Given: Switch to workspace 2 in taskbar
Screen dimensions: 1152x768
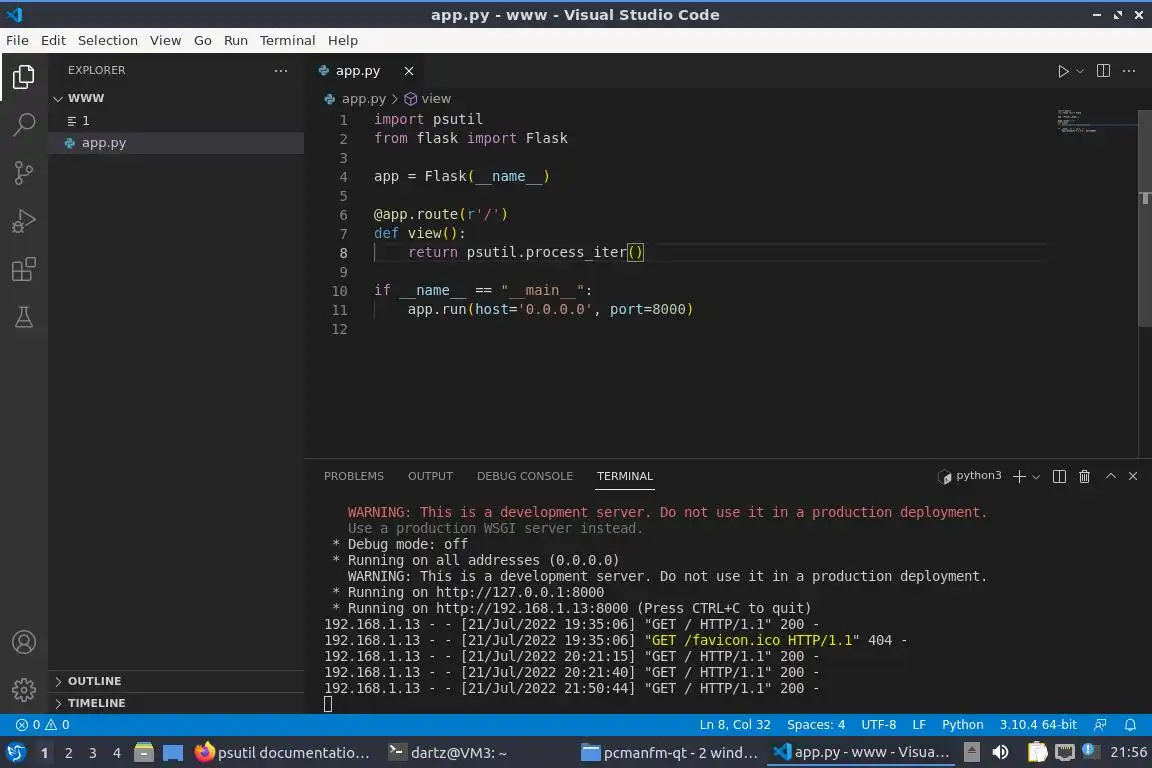Looking at the screenshot, I should click(68, 753).
